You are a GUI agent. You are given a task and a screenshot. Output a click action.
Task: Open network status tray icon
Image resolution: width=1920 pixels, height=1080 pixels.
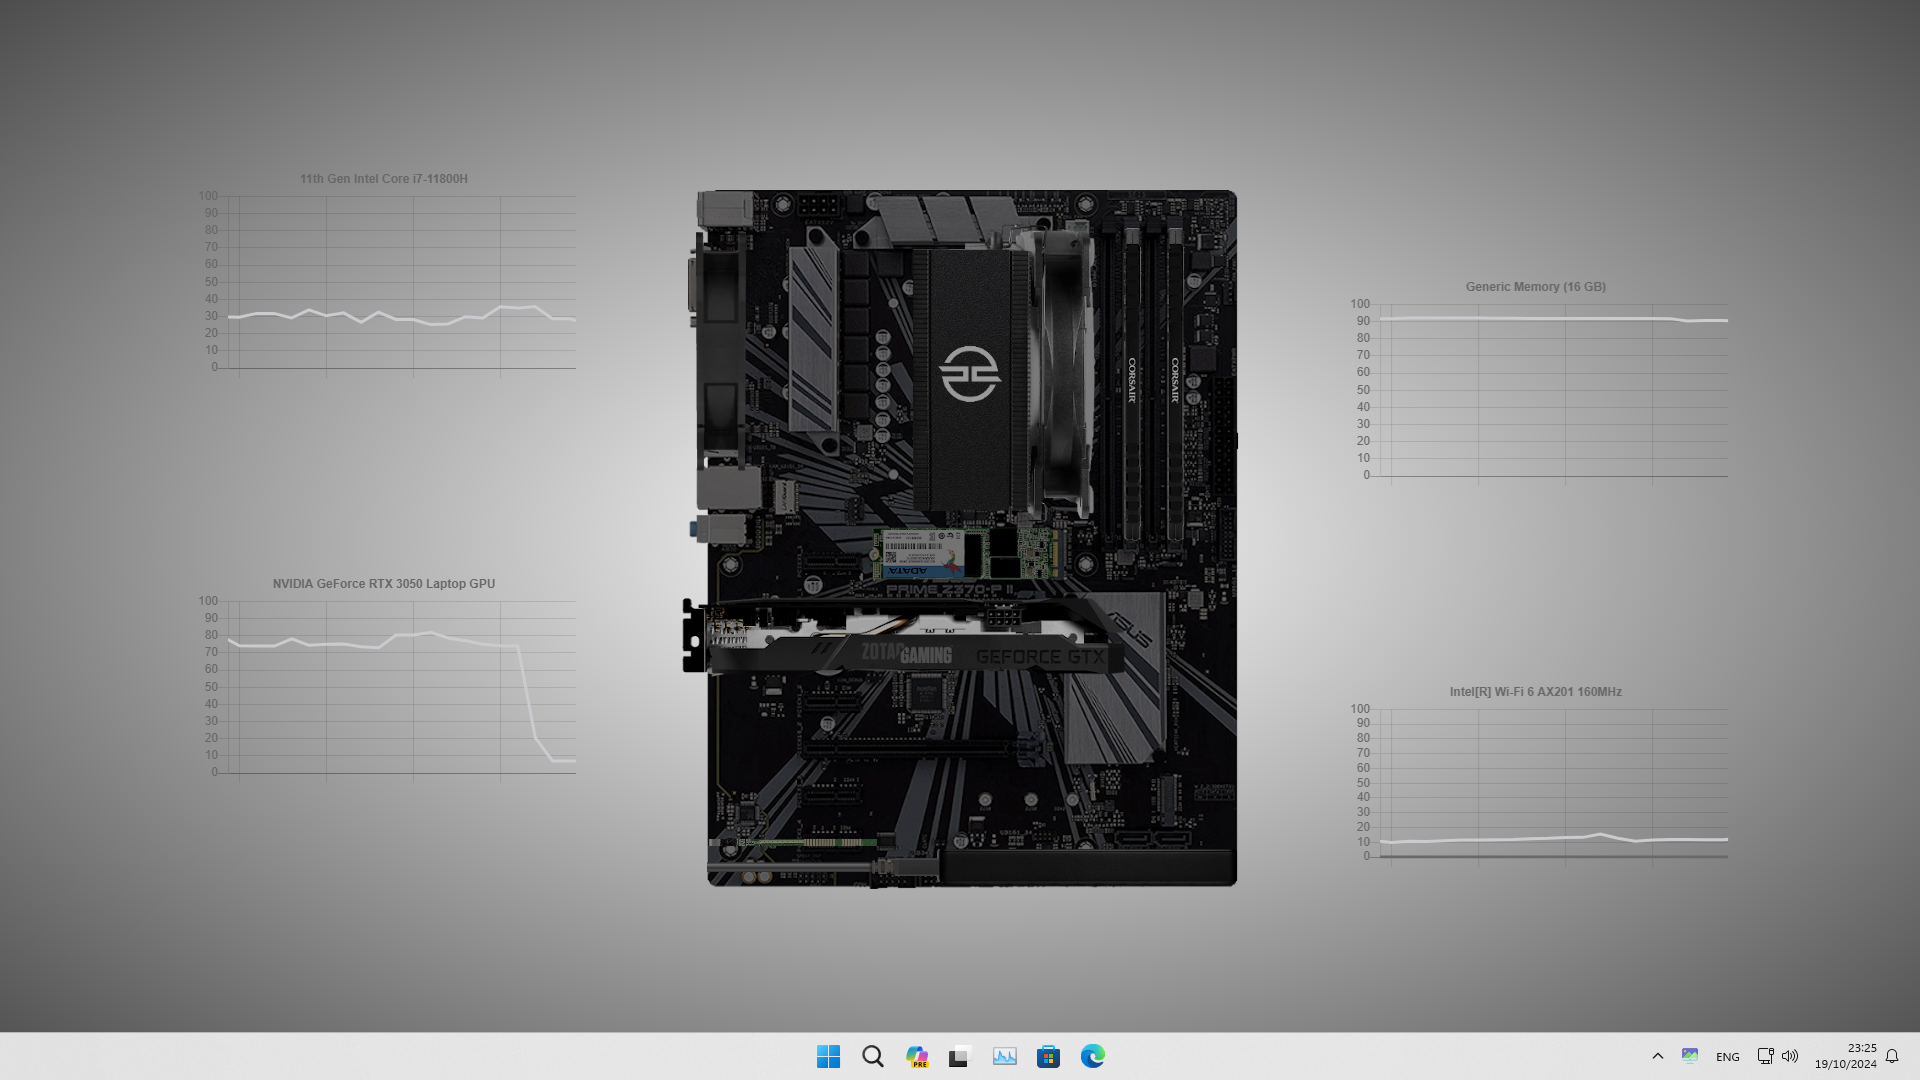(x=1765, y=1056)
